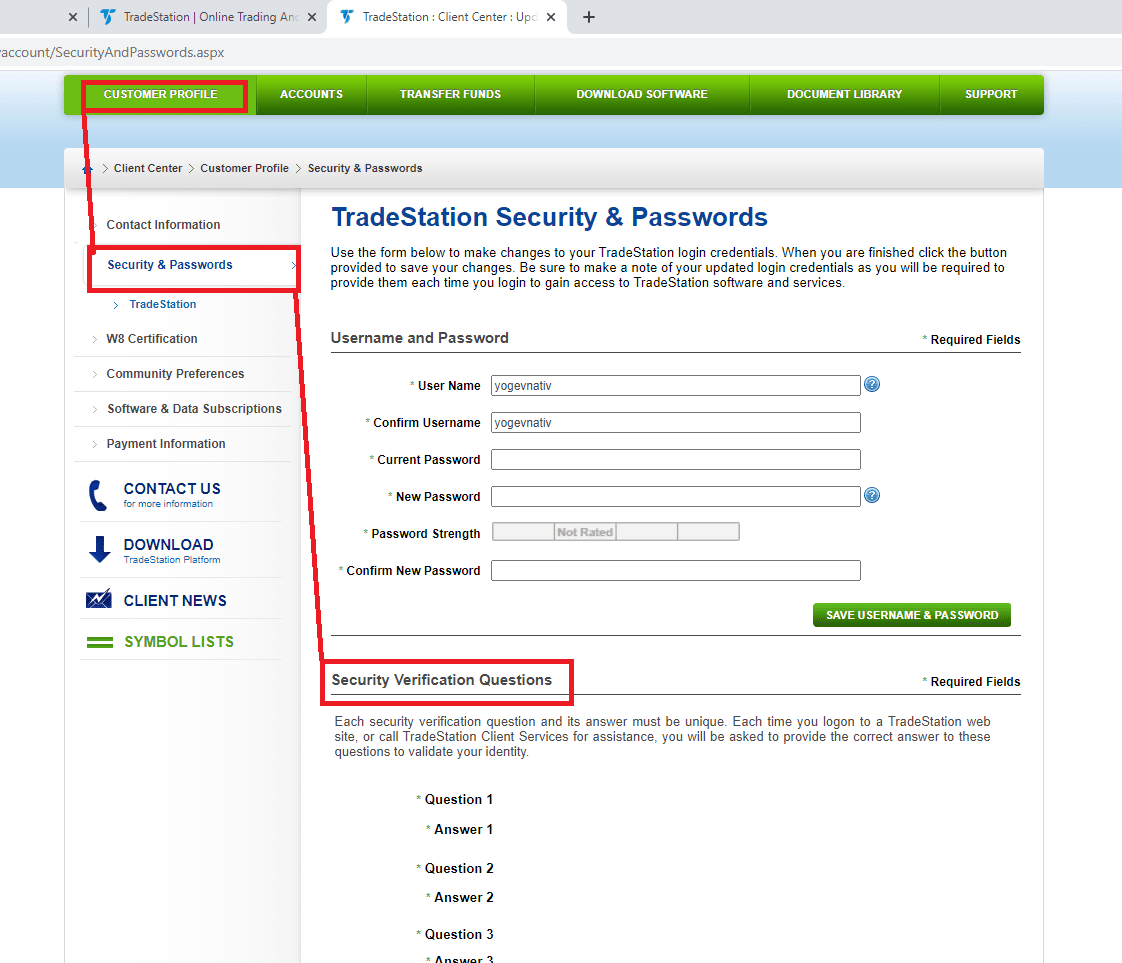Expand Community Preferences in the sidebar

(x=175, y=374)
